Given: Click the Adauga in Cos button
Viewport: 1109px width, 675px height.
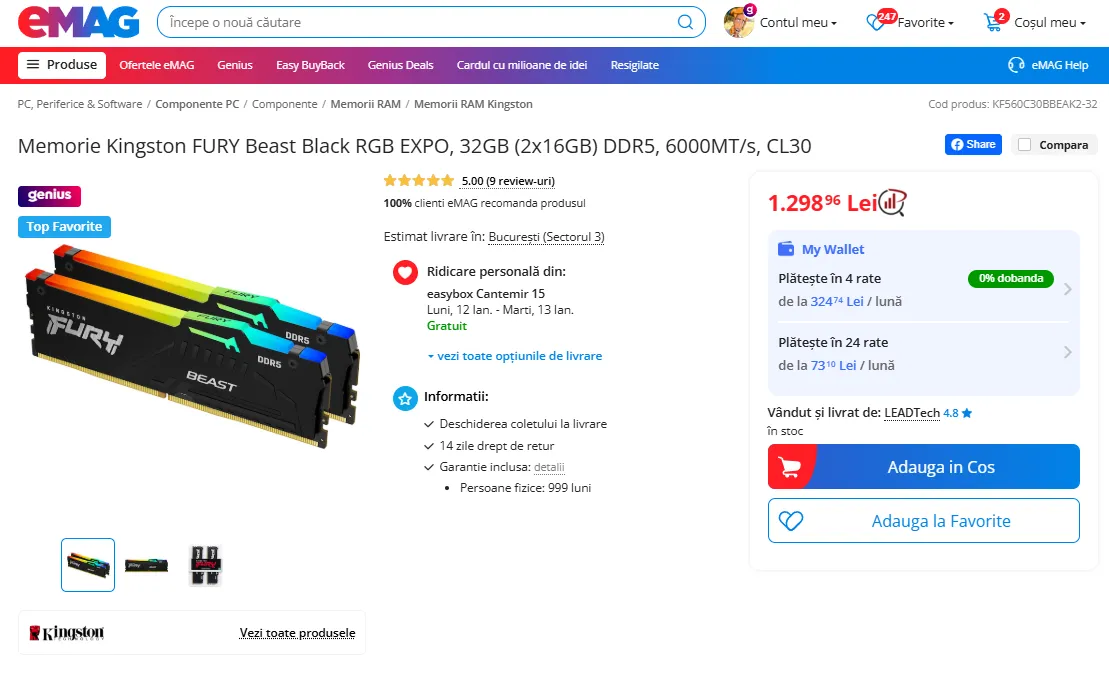Looking at the screenshot, I should coord(924,466).
